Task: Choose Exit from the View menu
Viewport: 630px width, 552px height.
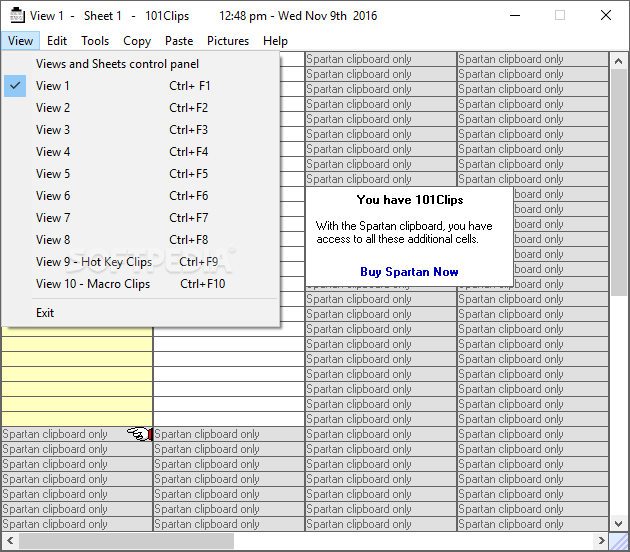Action: [141, 313]
